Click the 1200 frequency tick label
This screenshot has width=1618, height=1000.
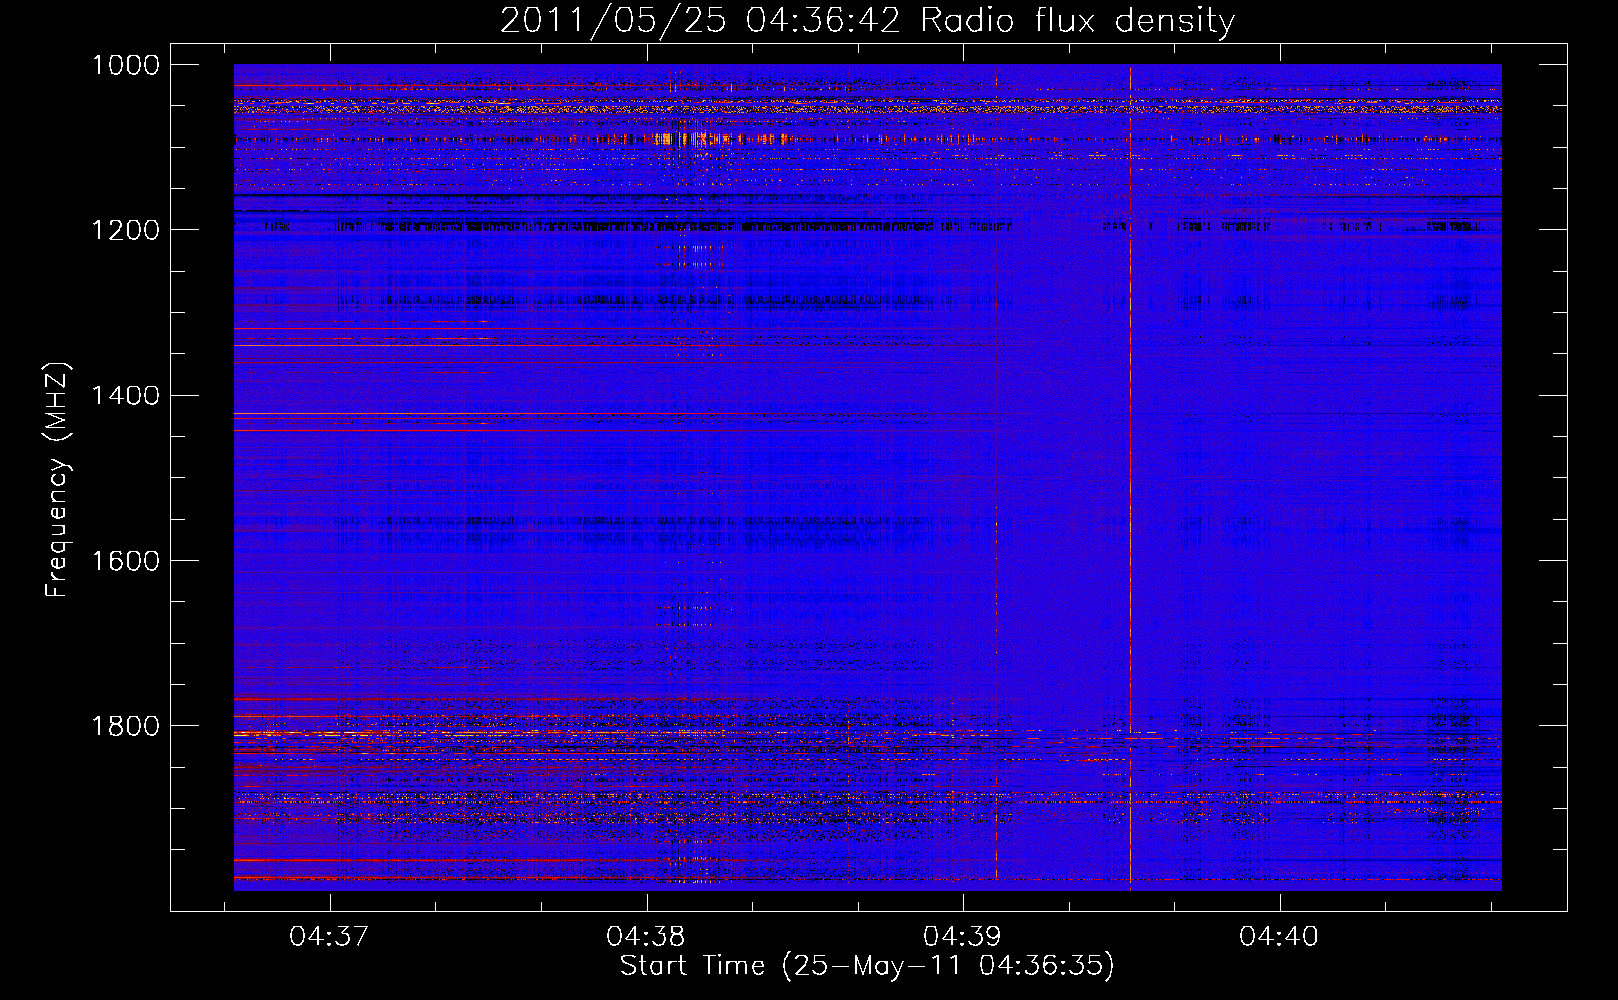point(125,230)
